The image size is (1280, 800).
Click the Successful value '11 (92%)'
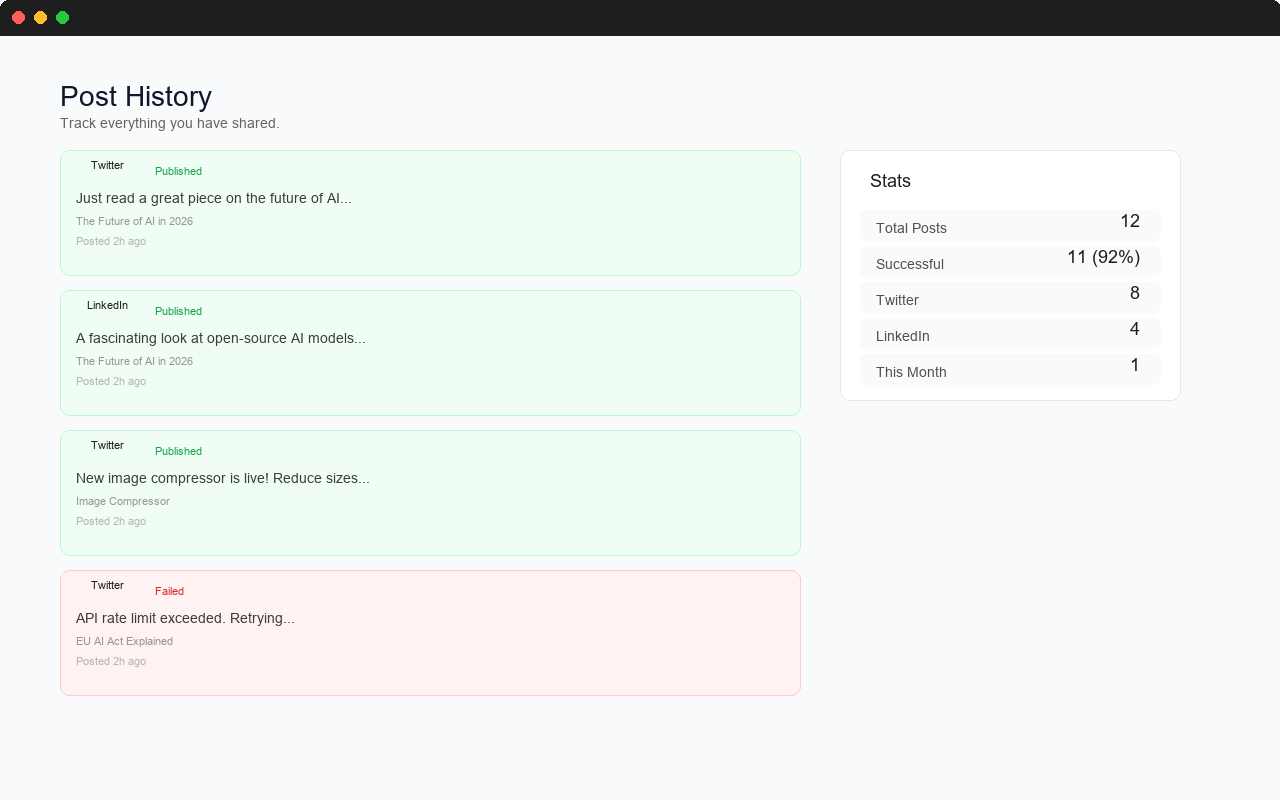coord(1104,257)
